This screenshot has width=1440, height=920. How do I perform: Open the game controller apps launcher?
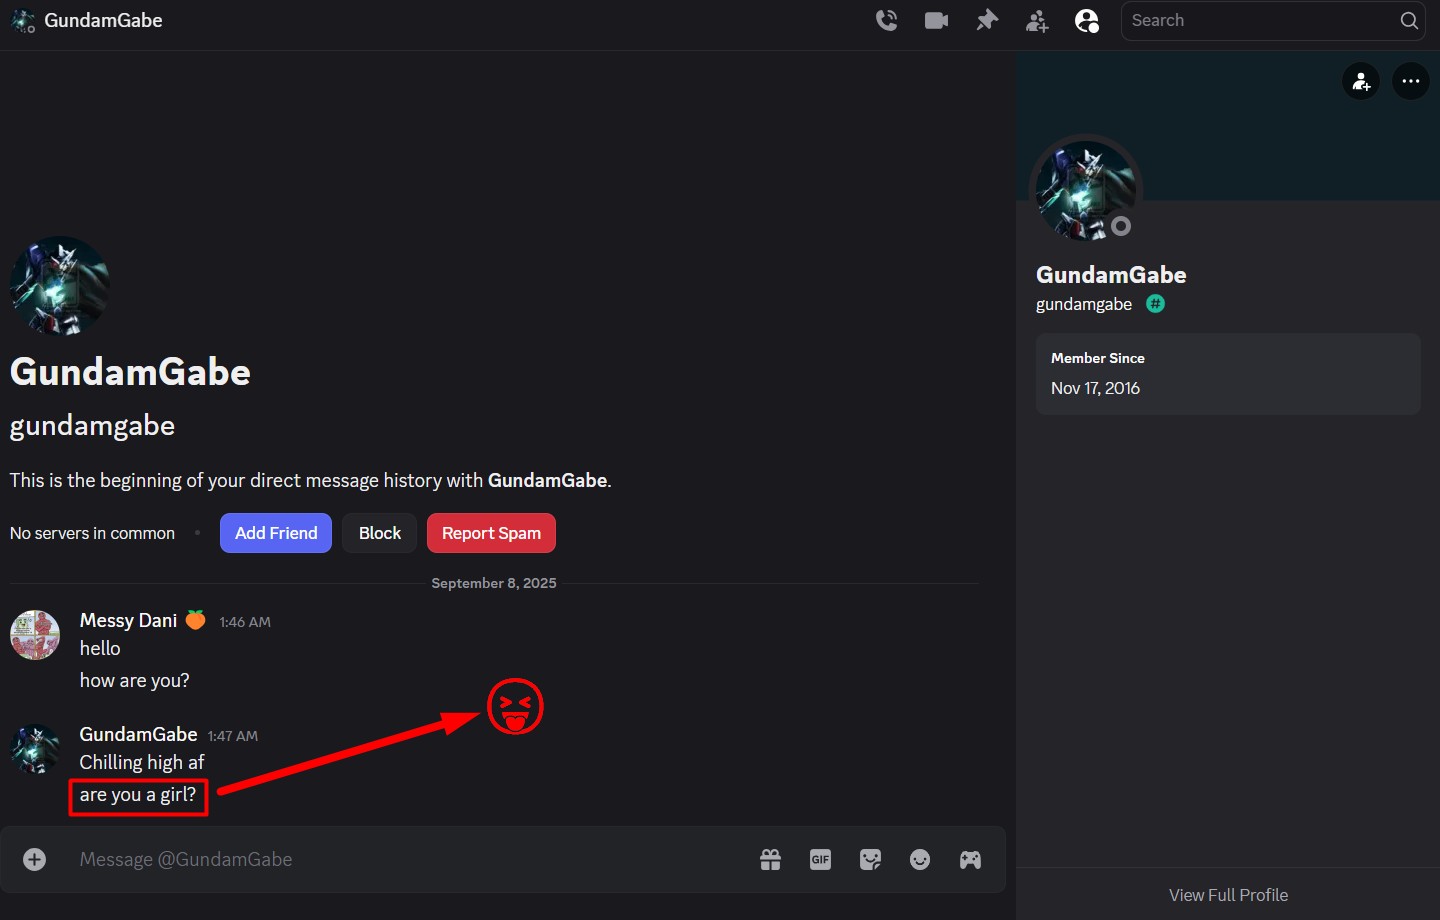tap(970, 859)
